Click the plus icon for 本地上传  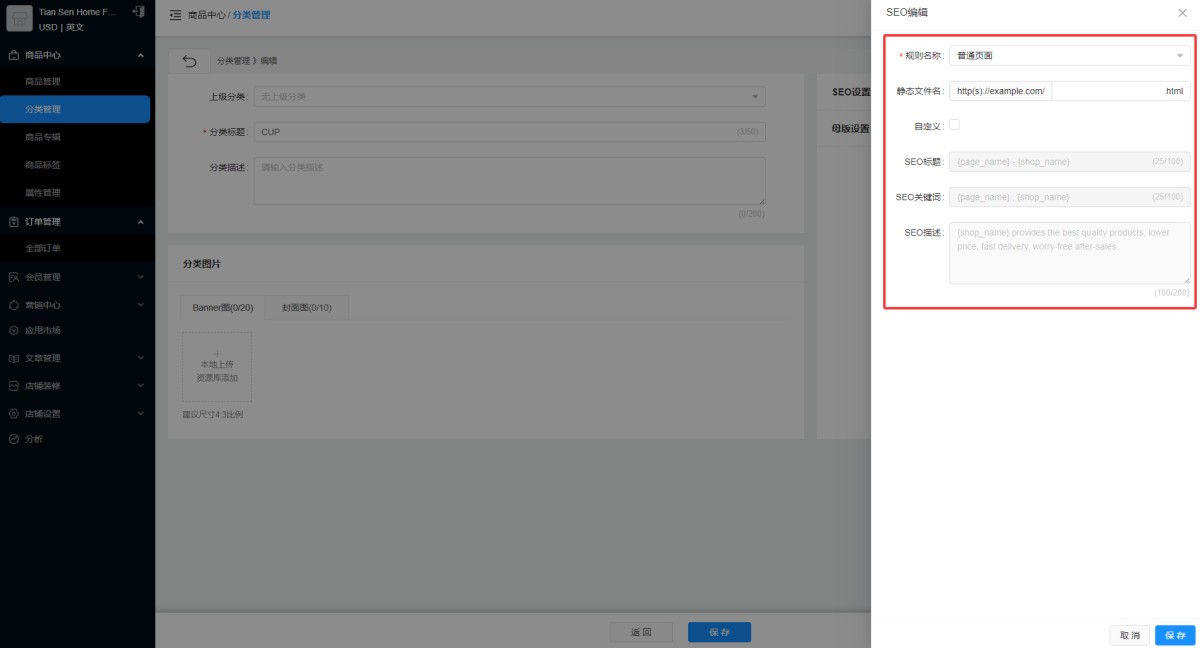(217, 354)
